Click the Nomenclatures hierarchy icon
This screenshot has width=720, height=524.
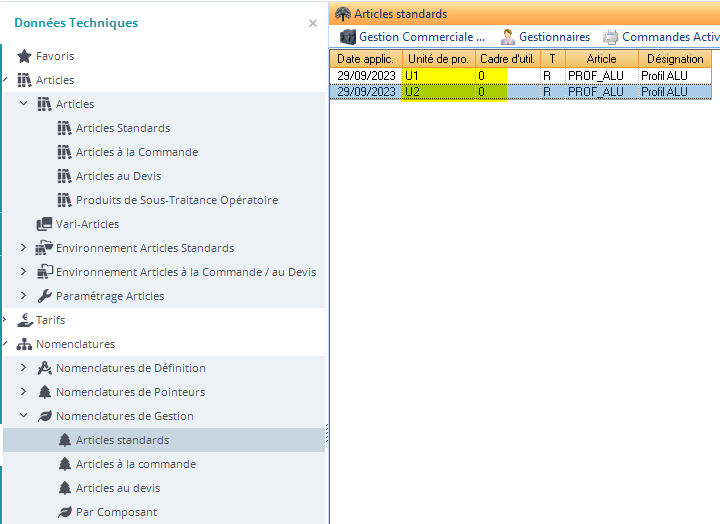[x=25, y=344]
